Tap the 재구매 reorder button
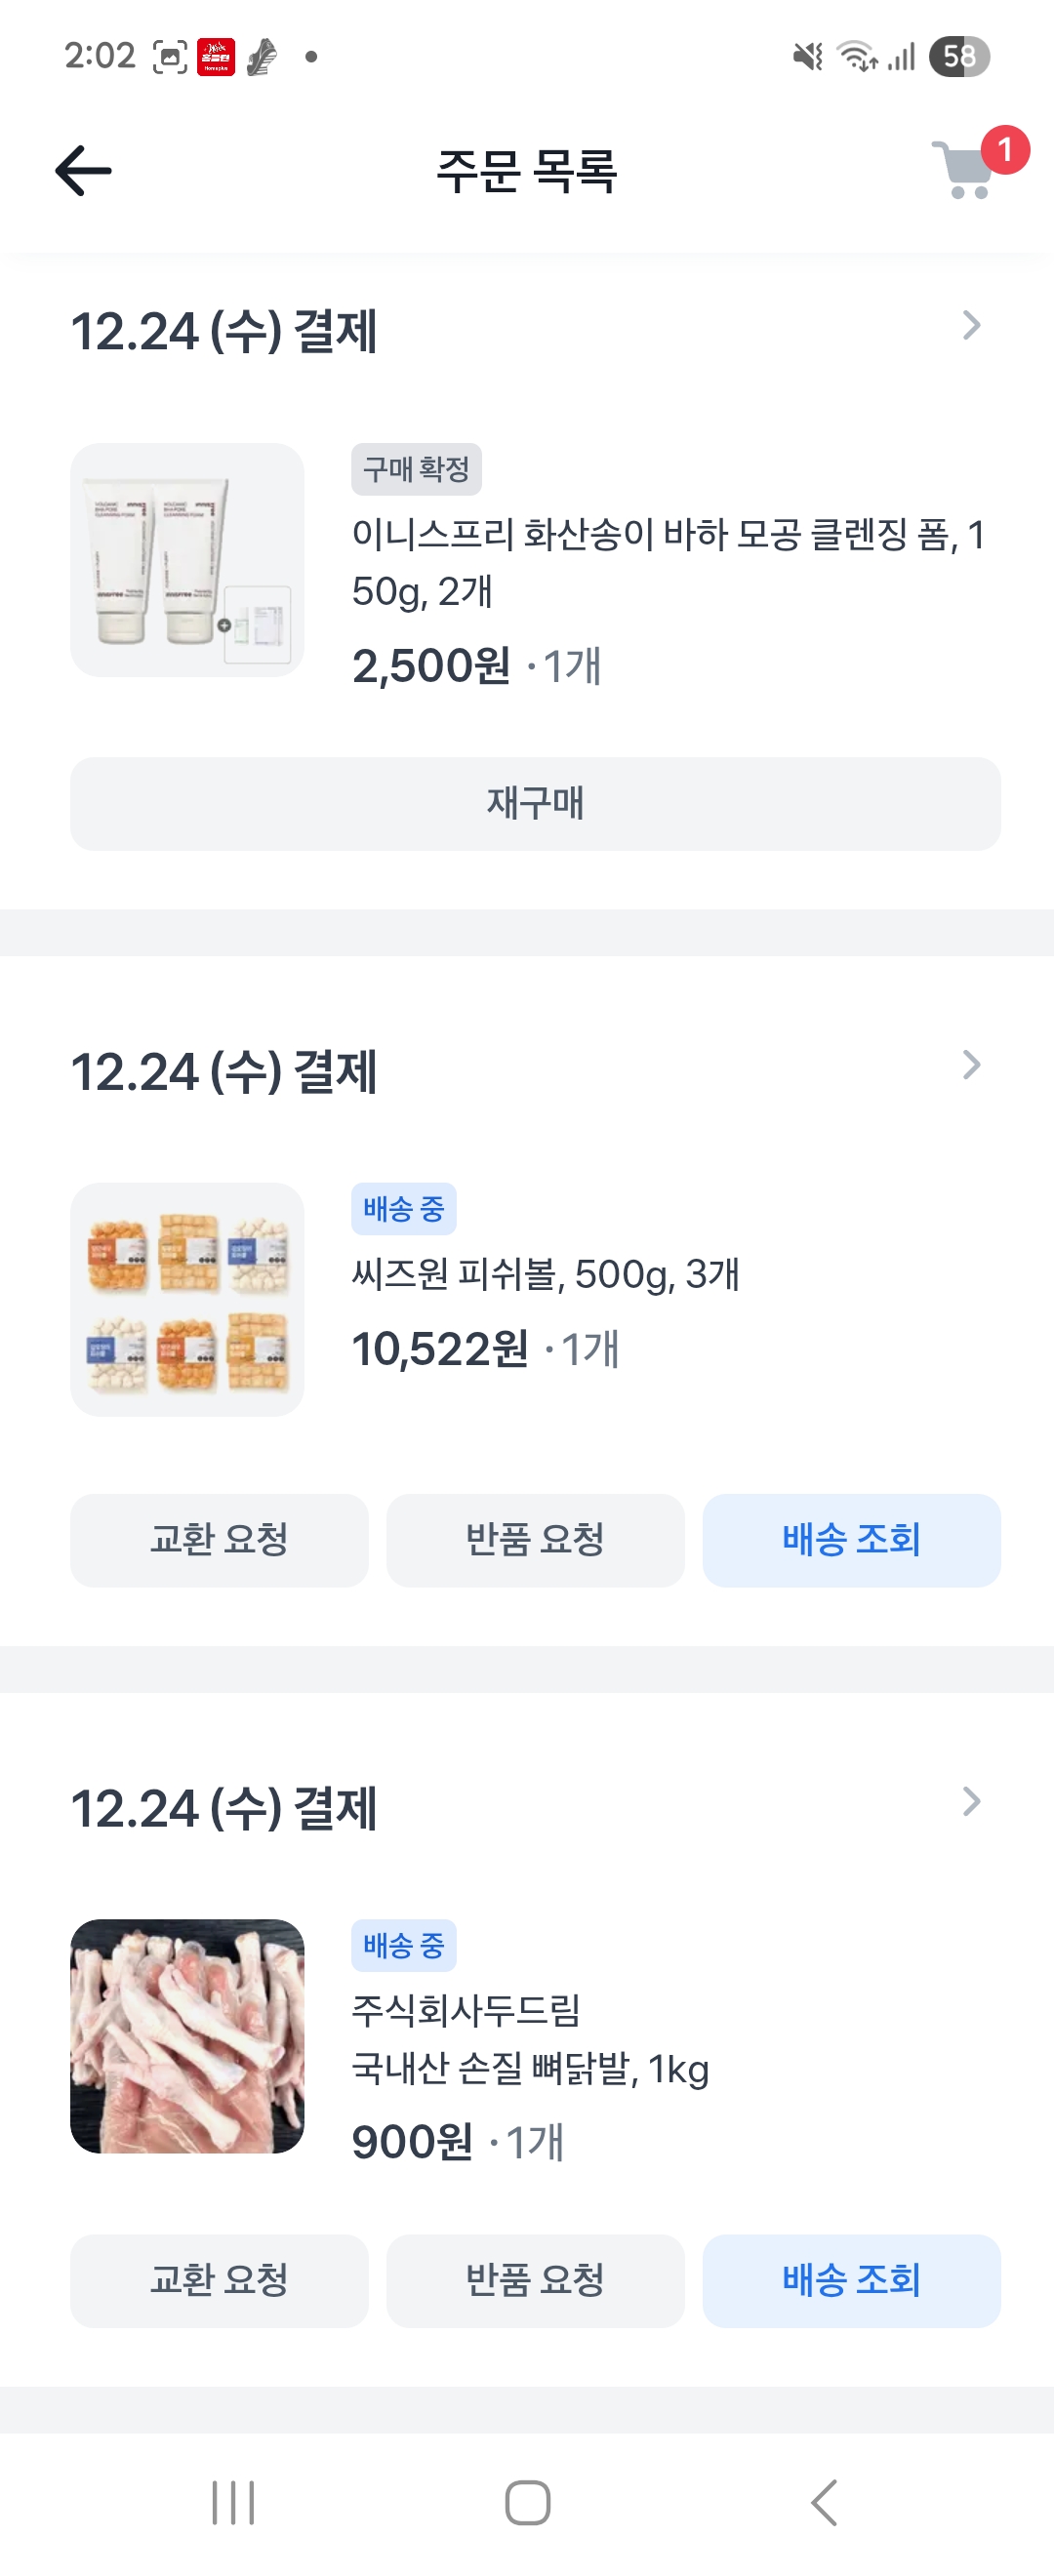1054x2576 pixels. [x=535, y=804]
